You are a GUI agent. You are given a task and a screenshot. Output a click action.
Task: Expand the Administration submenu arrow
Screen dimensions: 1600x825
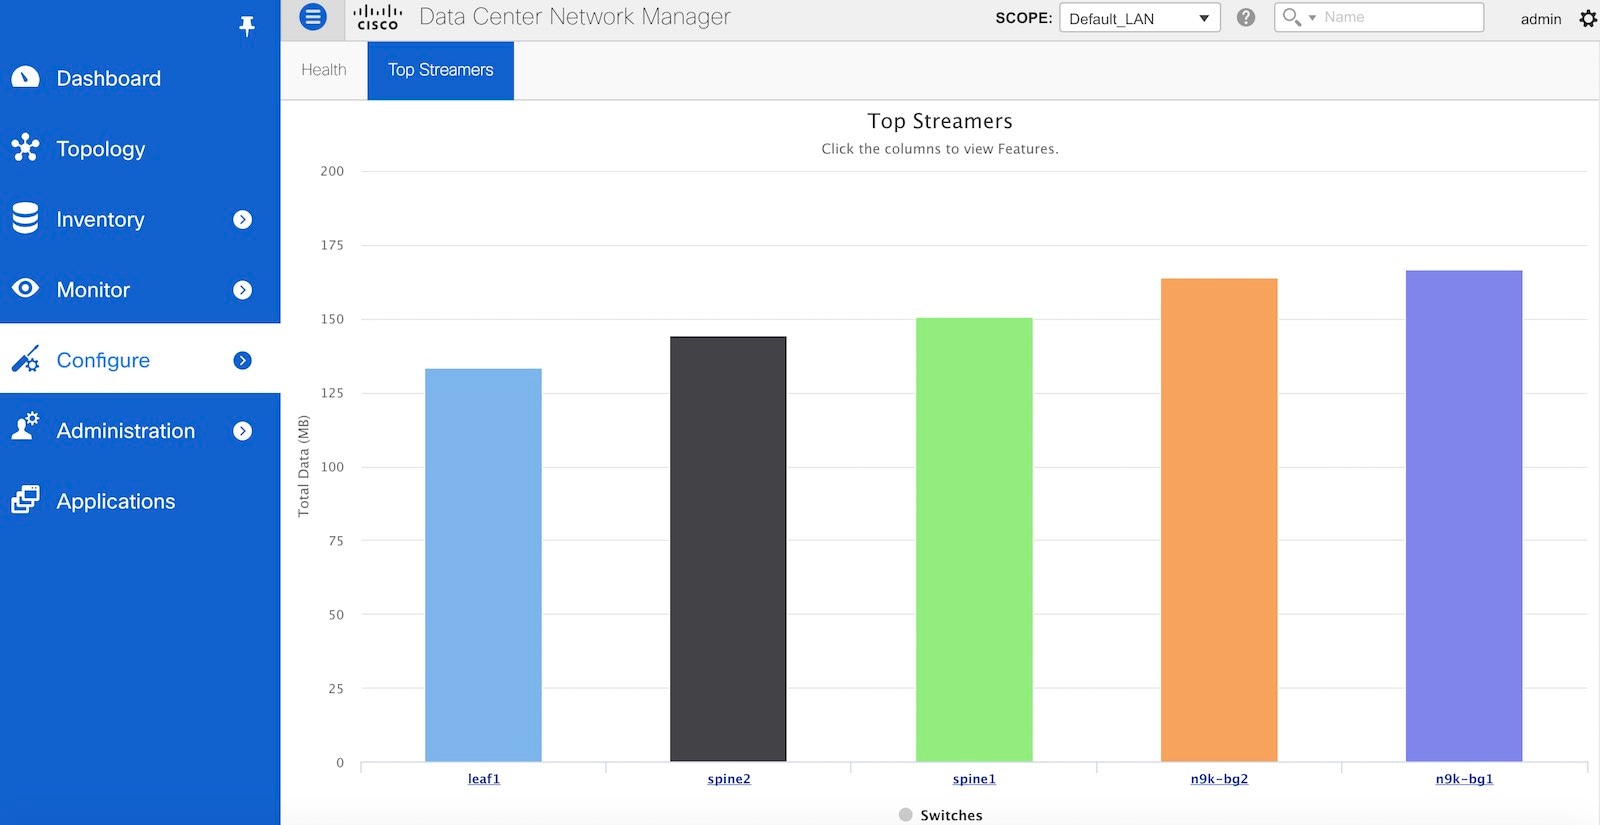click(242, 431)
